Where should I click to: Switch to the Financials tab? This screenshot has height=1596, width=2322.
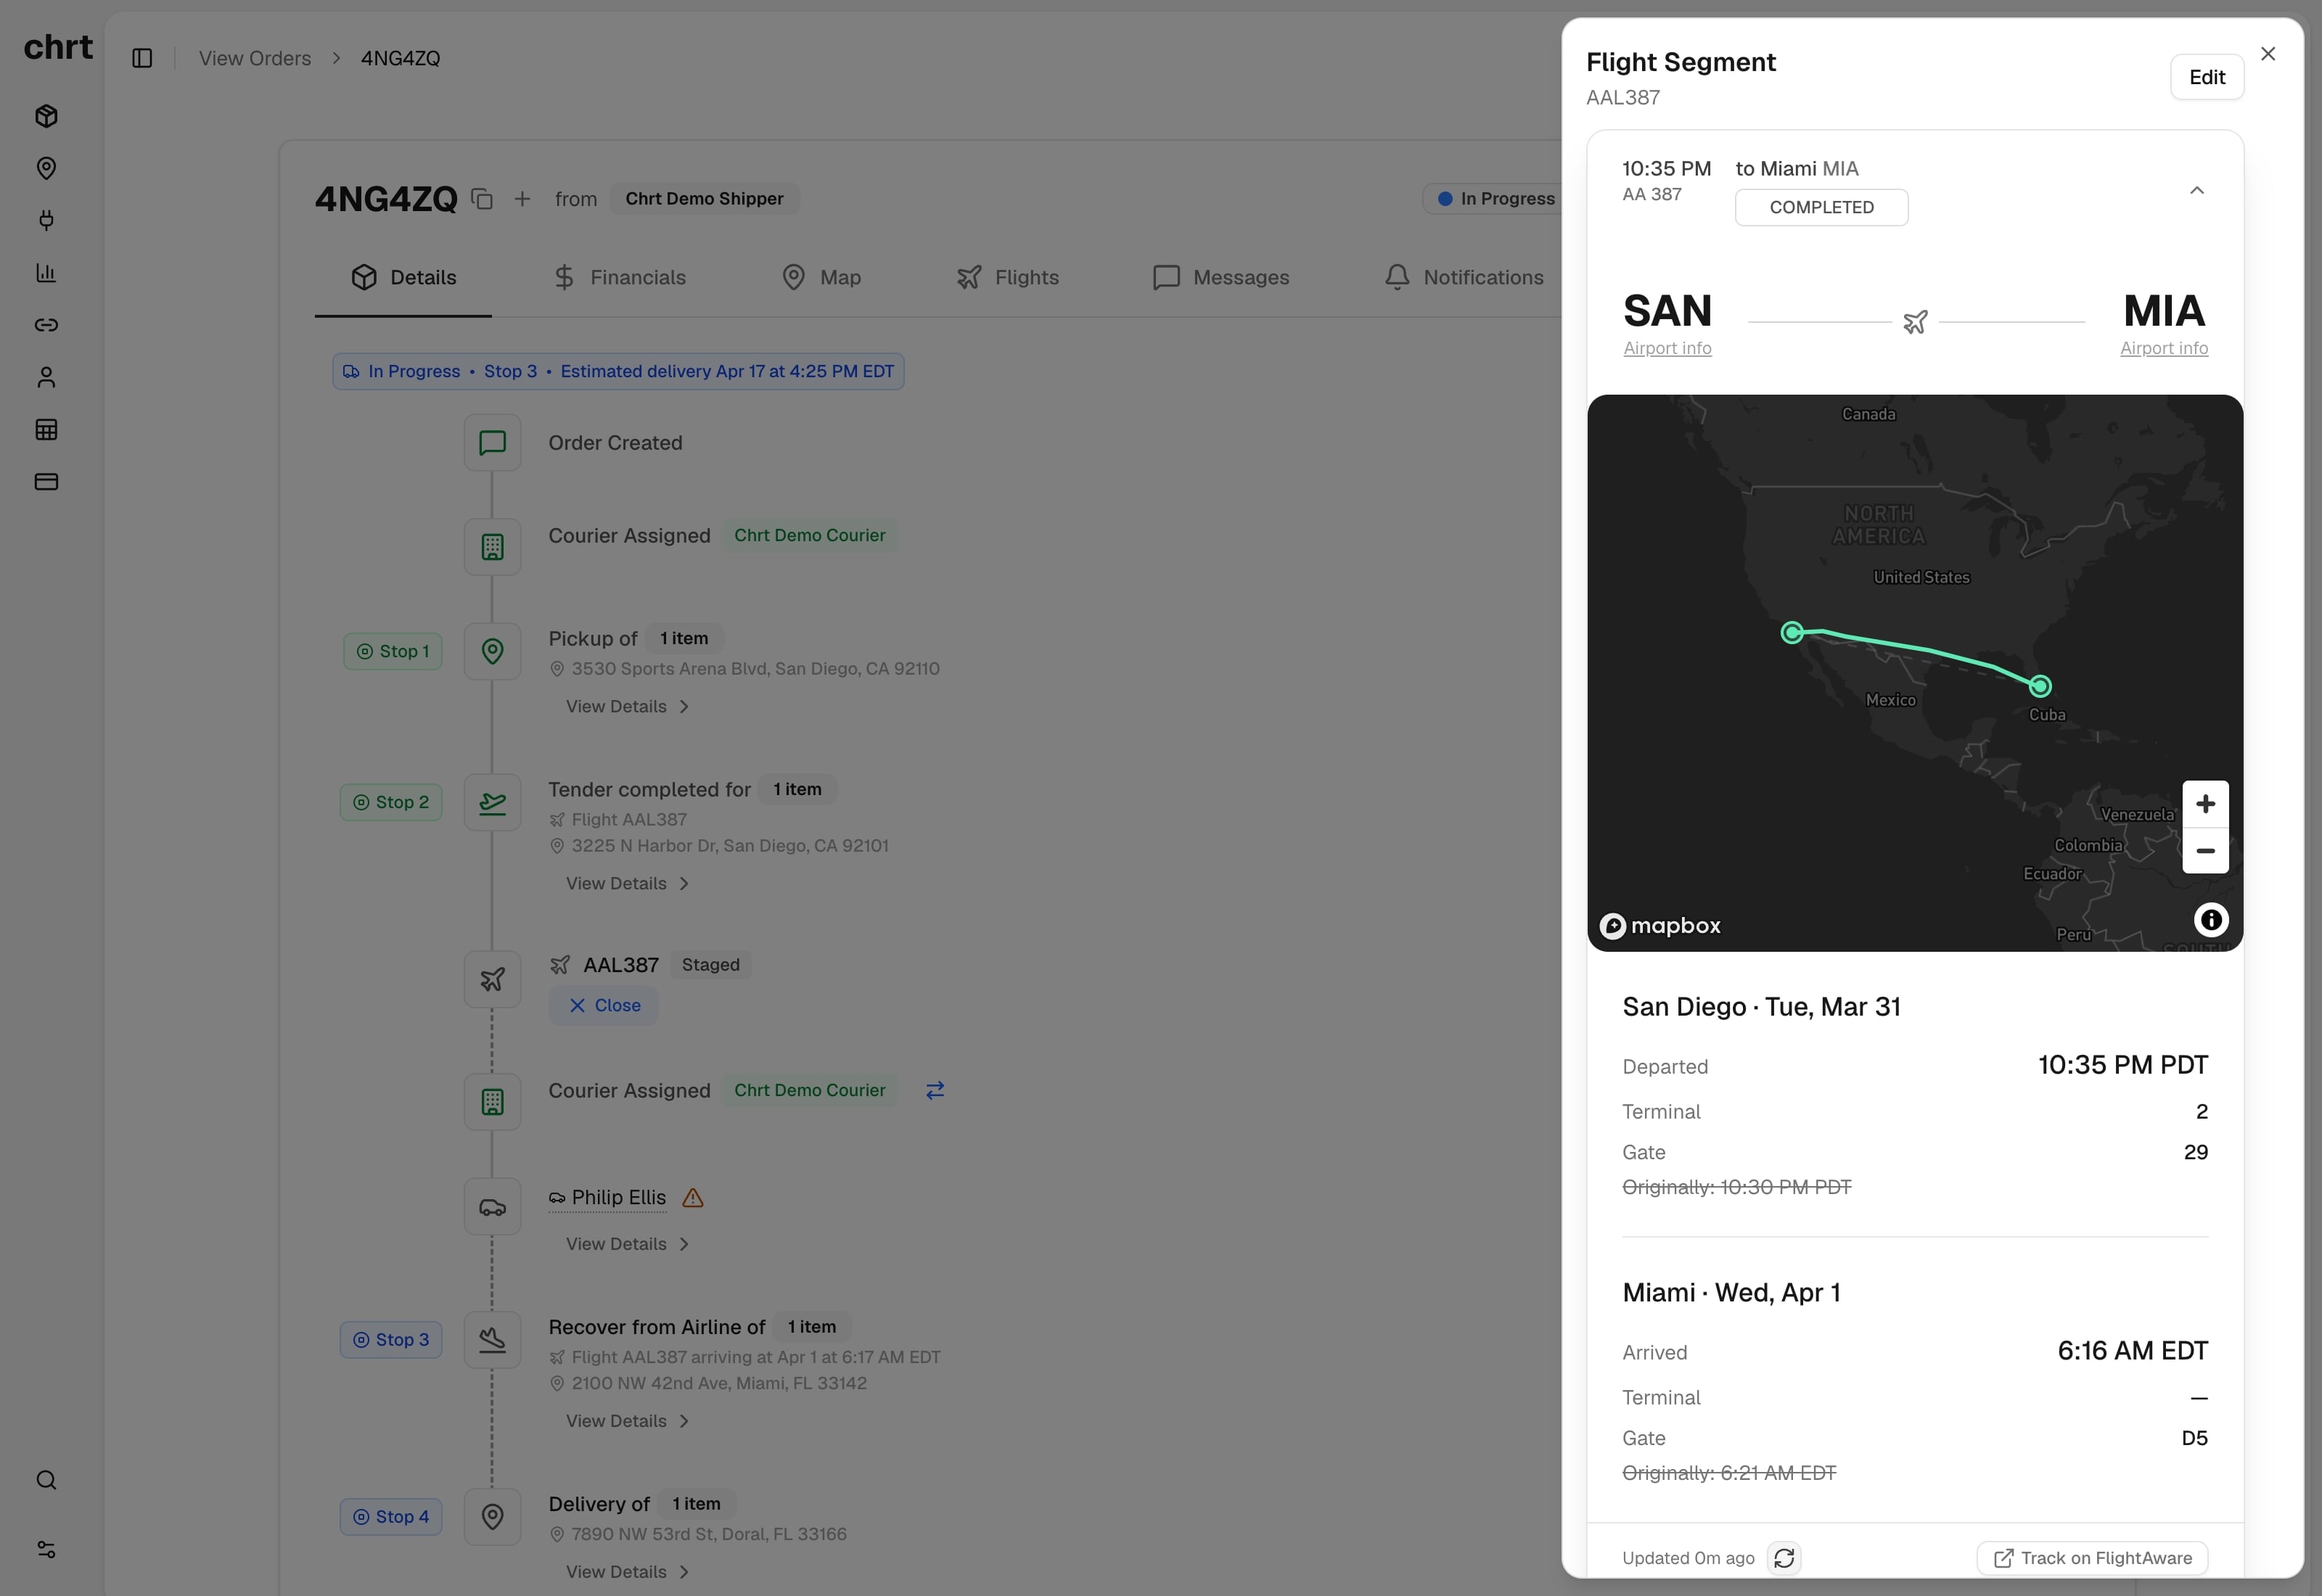pos(619,277)
